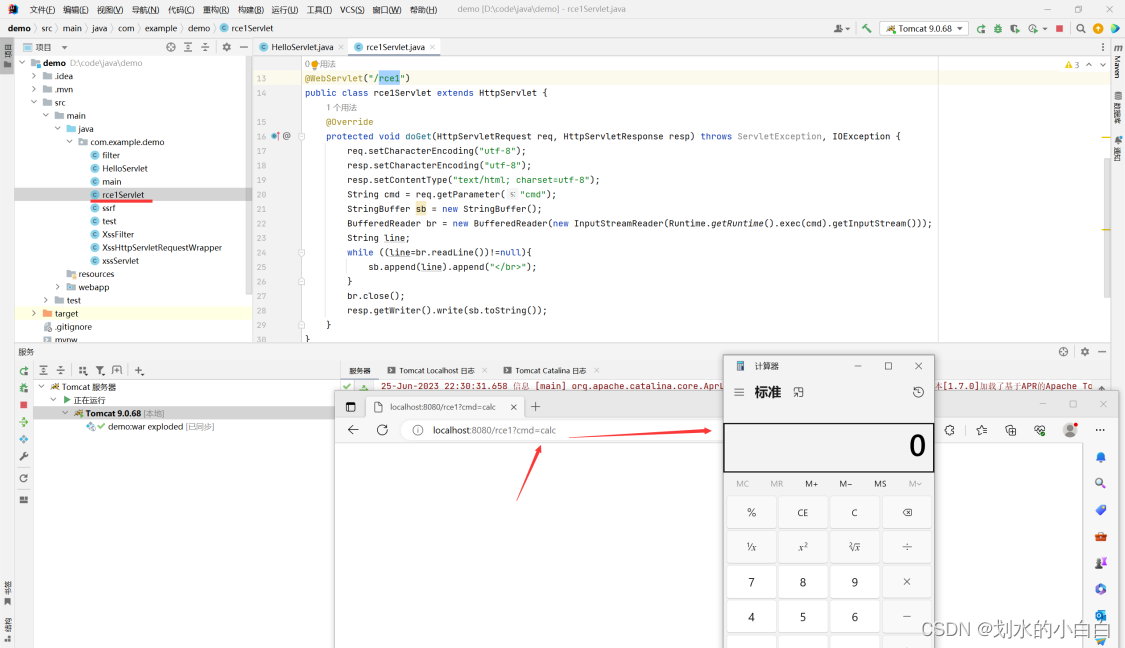Collapse the 正在运行 node in Services

(x=53, y=400)
